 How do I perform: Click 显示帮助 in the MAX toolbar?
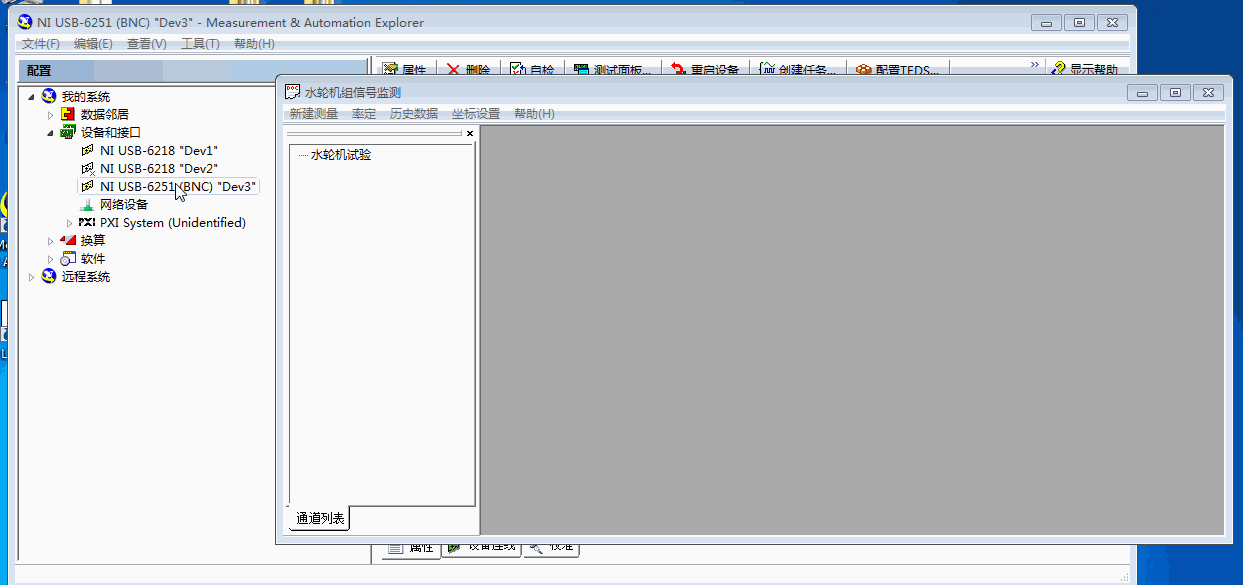tap(1085, 70)
